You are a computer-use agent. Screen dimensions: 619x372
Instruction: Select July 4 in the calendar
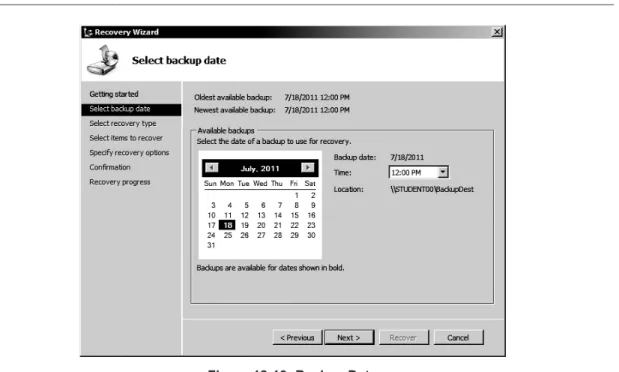click(229, 205)
